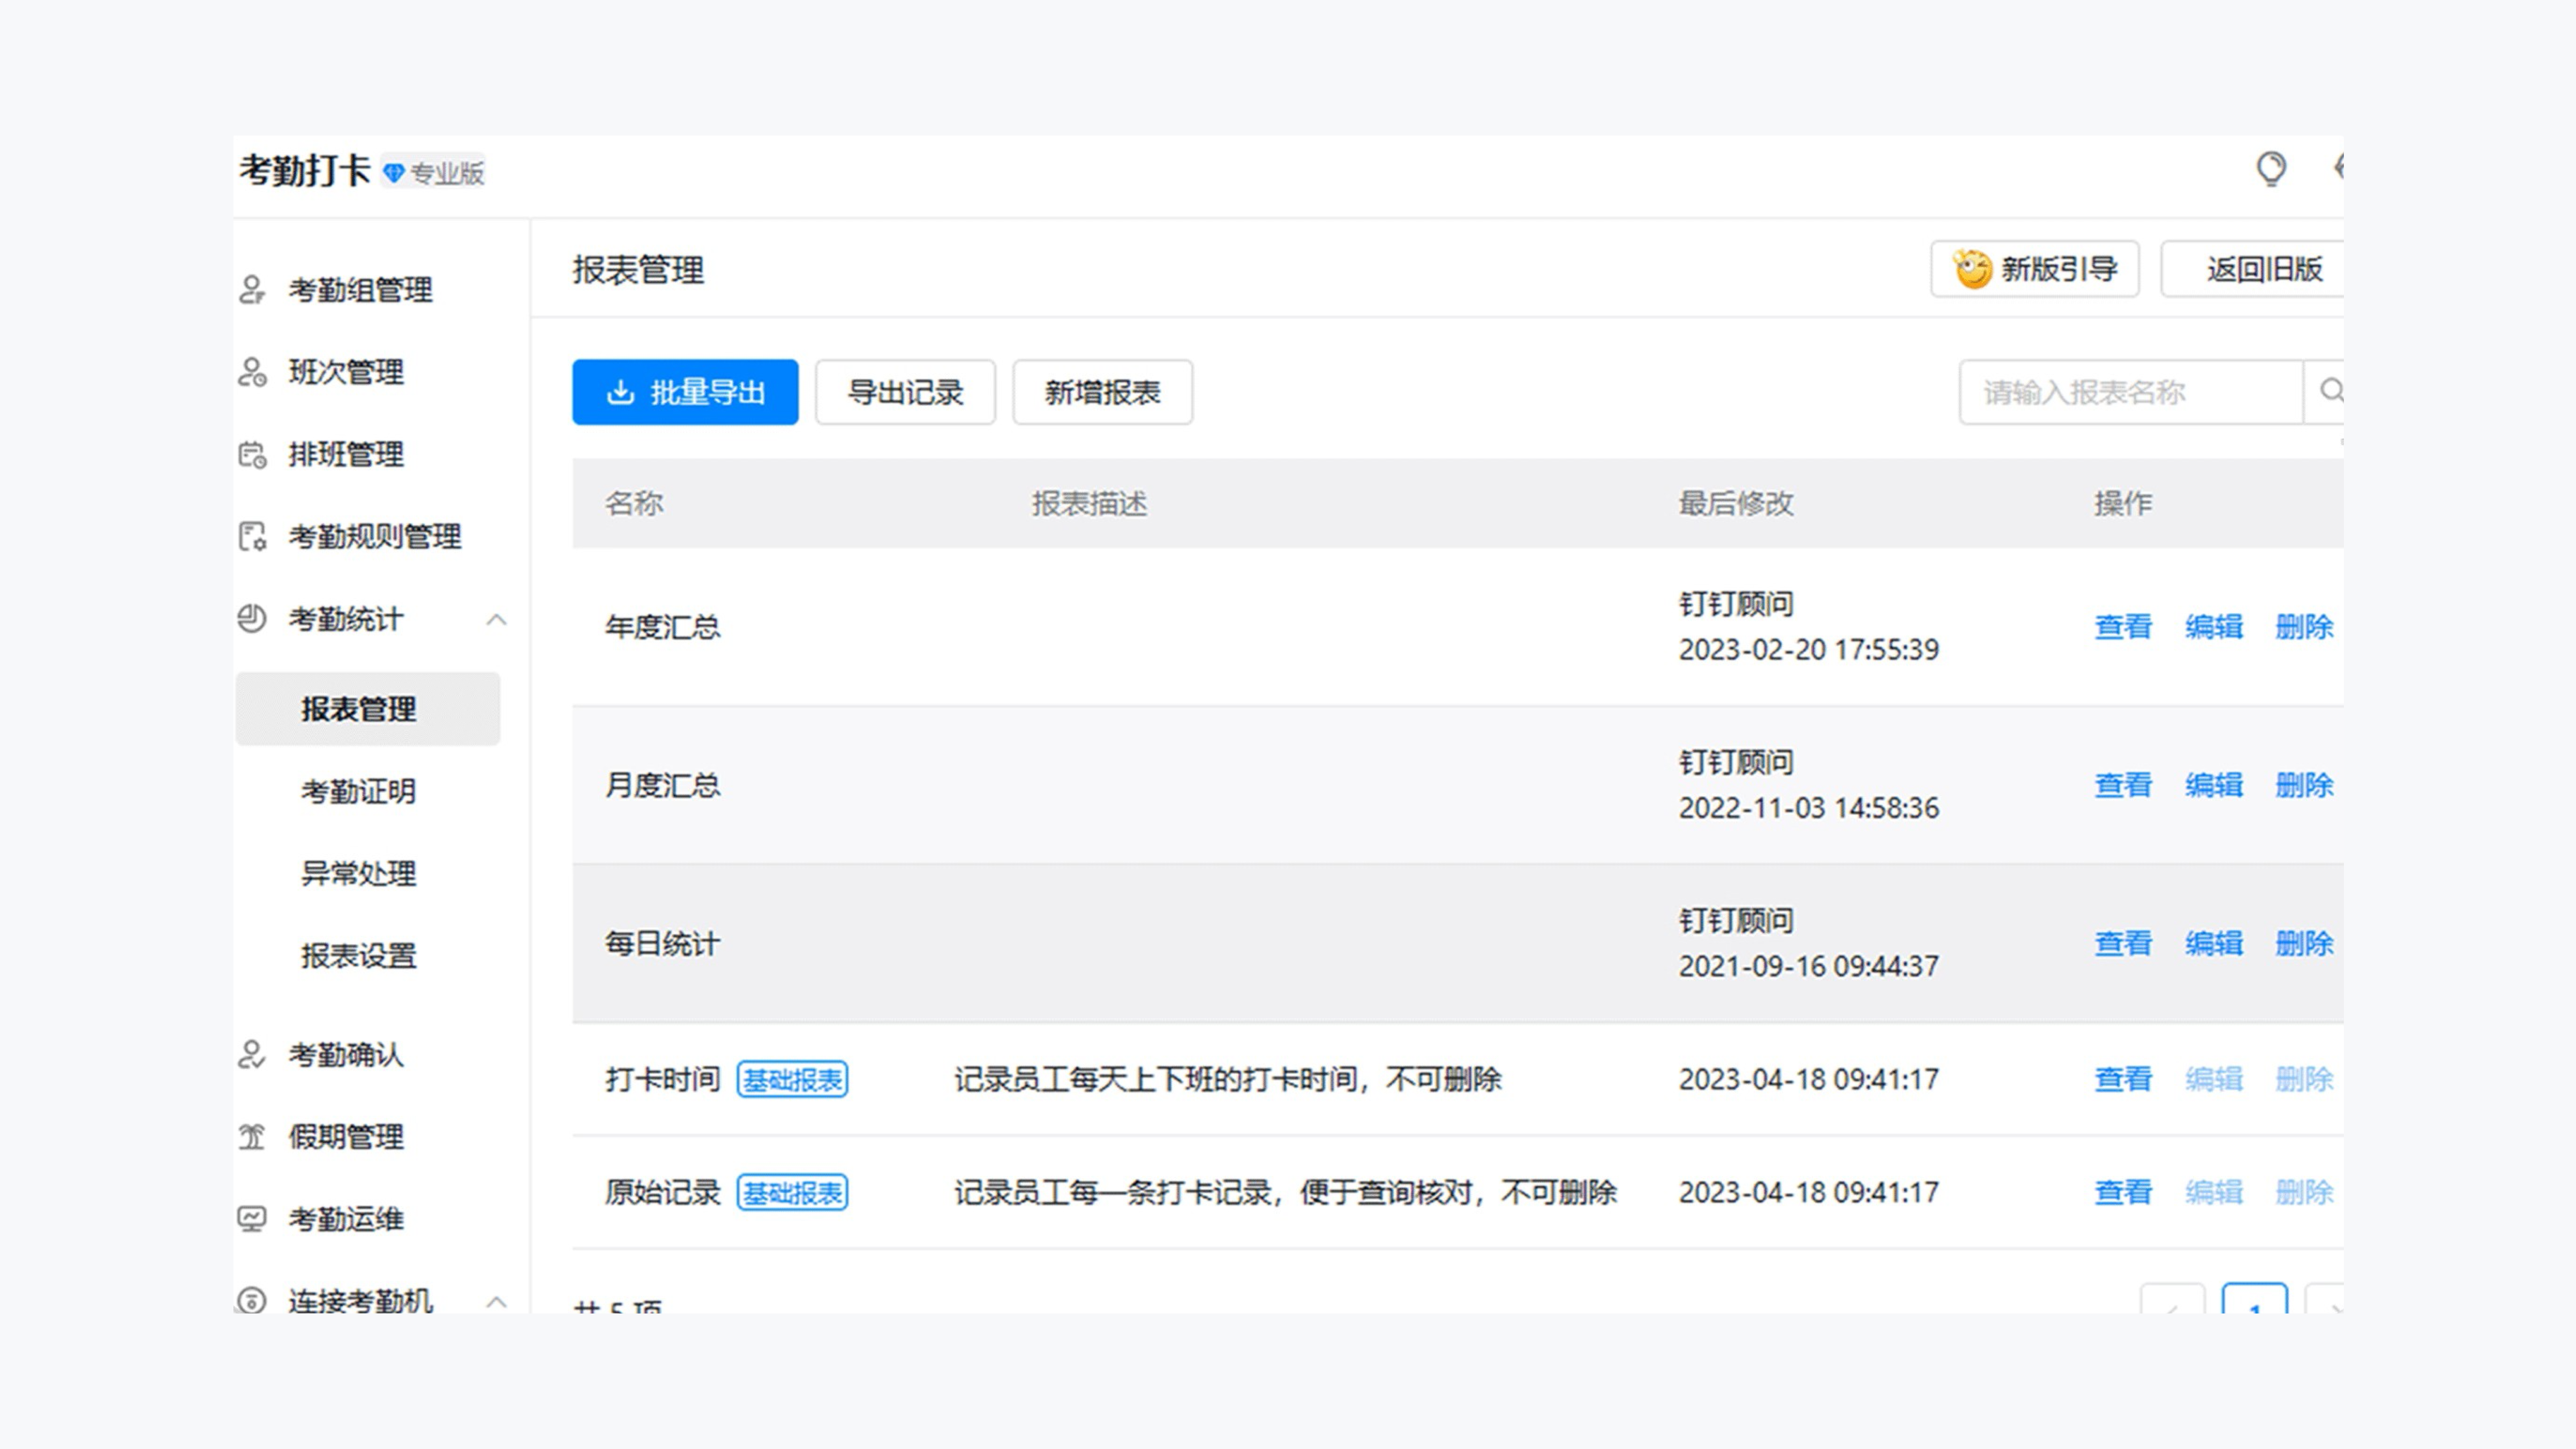Image resolution: width=2576 pixels, height=1449 pixels.
Task: Click the 考勤规则管理 sidebar icon
Action: coord(252,536)
